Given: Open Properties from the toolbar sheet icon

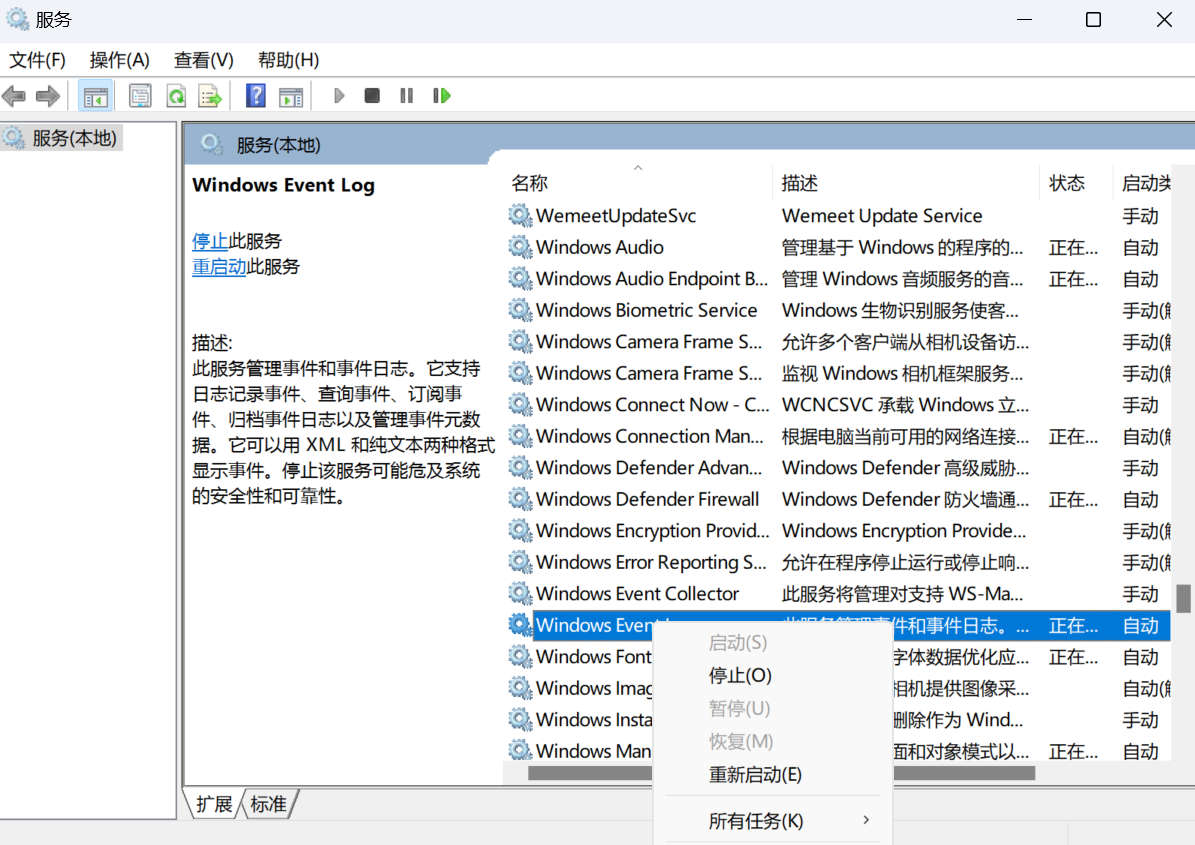Looking at the screenshot, I should [139, 96].
